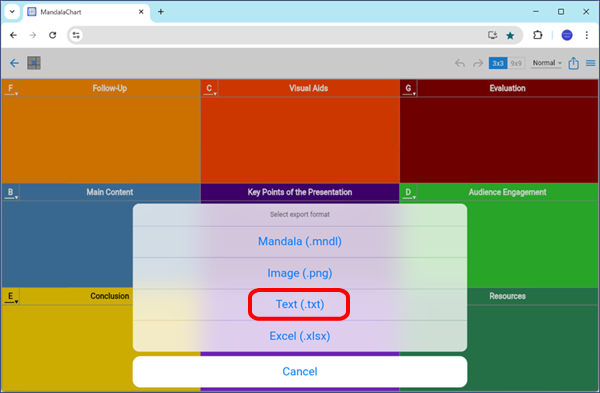
Task: Expand the F cell label dropdown
Action: click(11, 89)
